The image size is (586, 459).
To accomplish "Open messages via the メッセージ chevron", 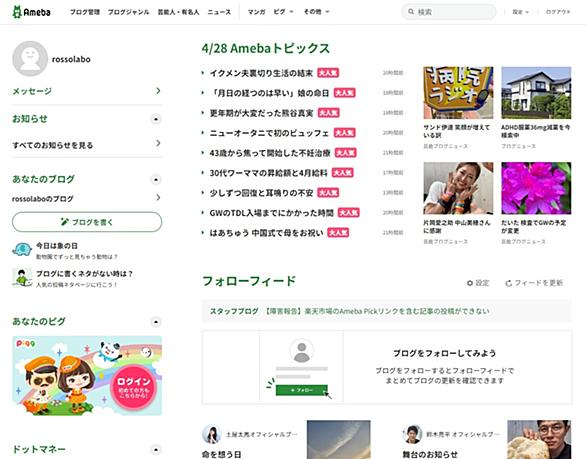I will 158,91.
